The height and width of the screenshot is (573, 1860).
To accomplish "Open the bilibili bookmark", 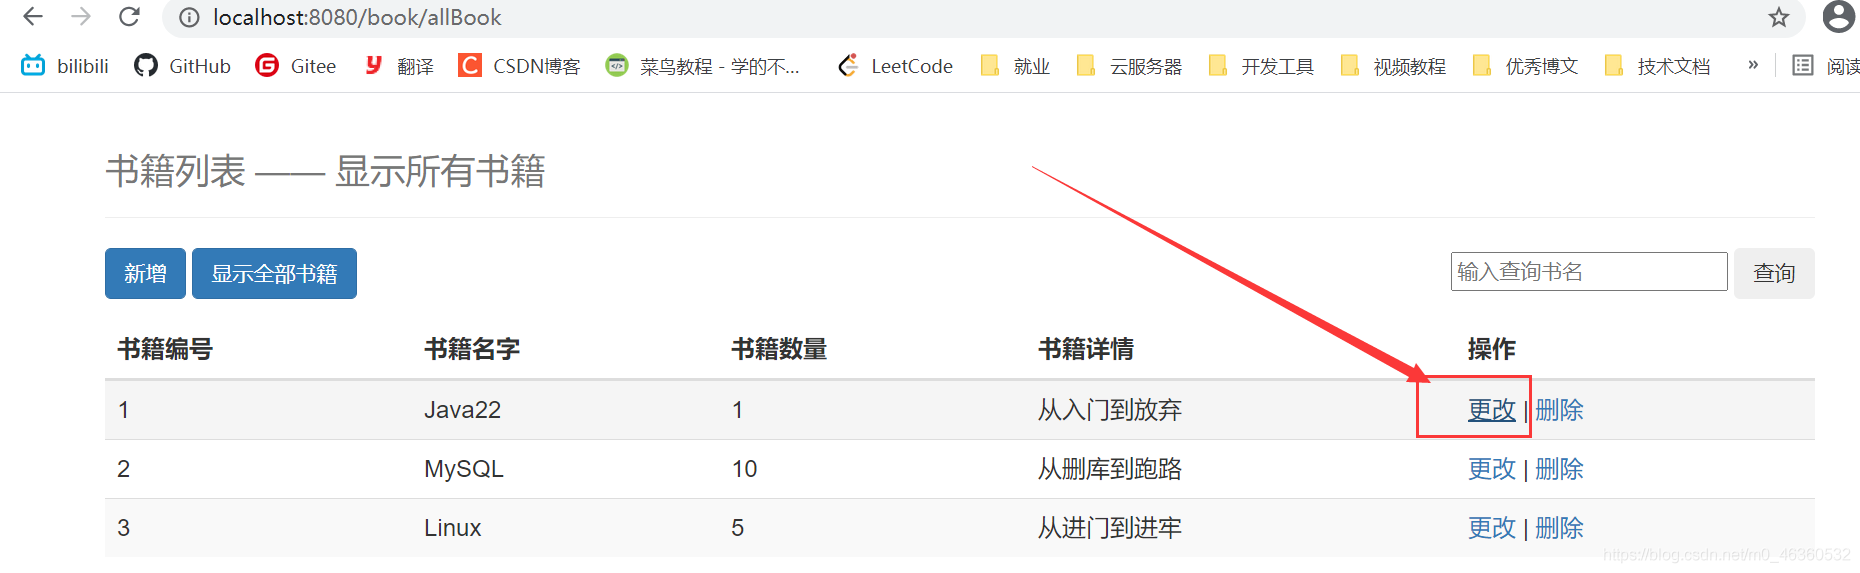I will pos(65,66).
